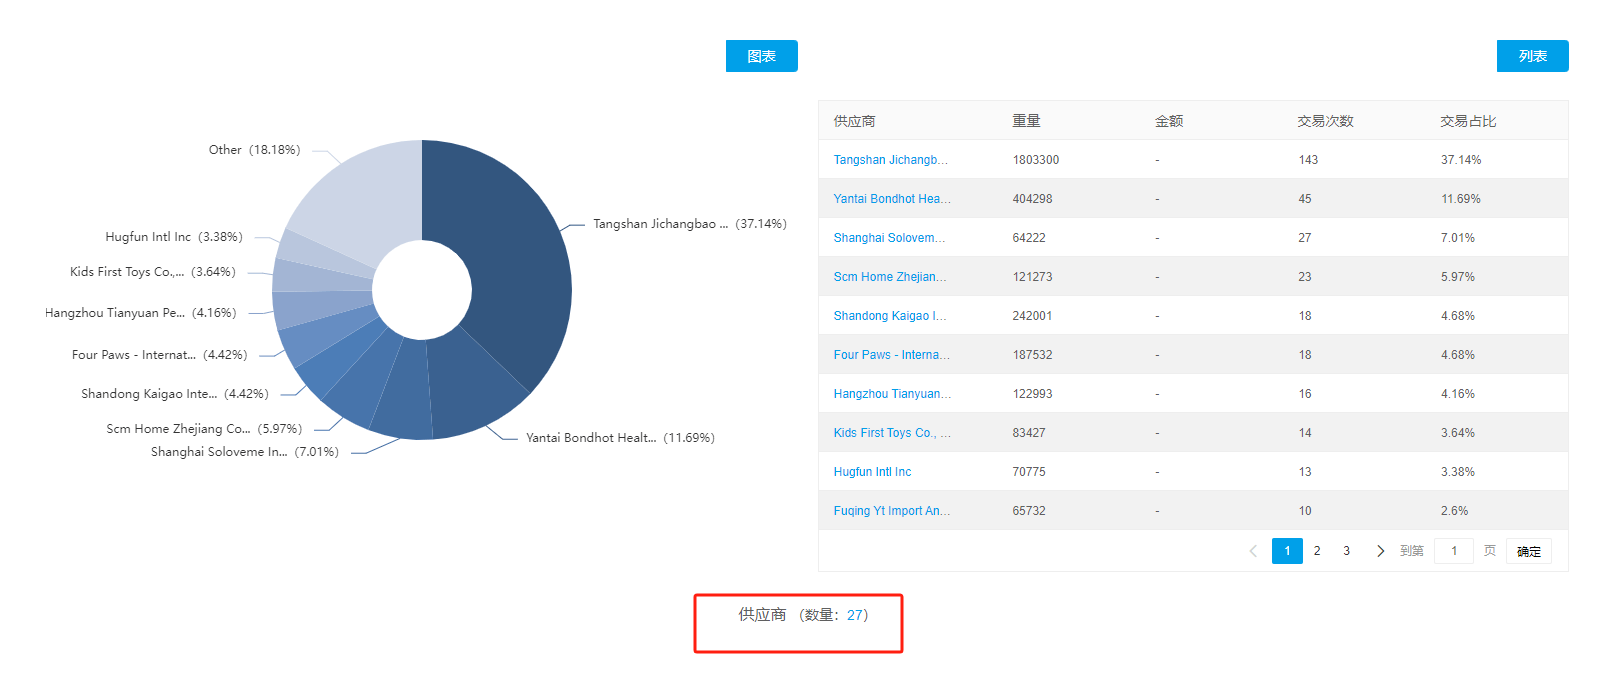
Task: Open Scm Home Zhejian... supplier link
Action: [x=890, y=277]
